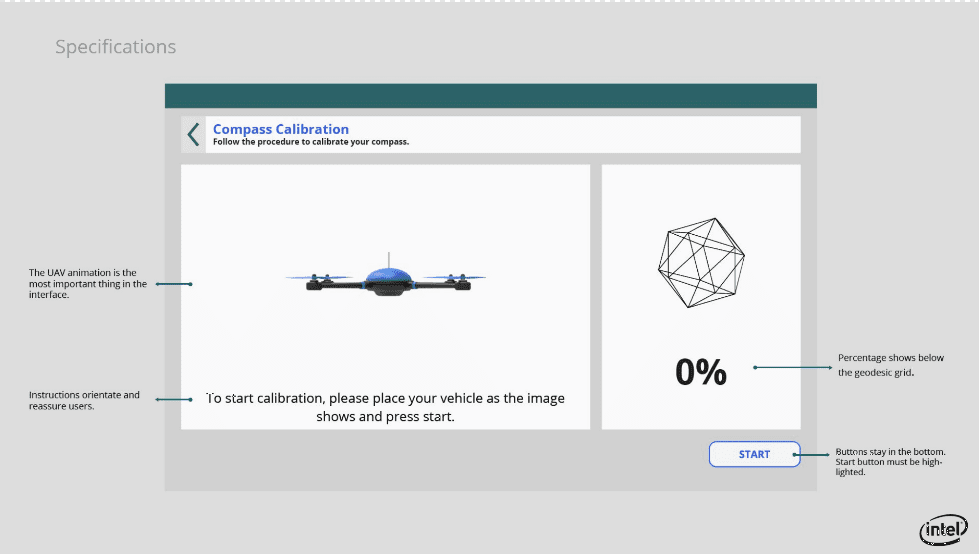Click the drone's blue center dome
The width and height of the screenshot is (980, 554).
[387, 277]
